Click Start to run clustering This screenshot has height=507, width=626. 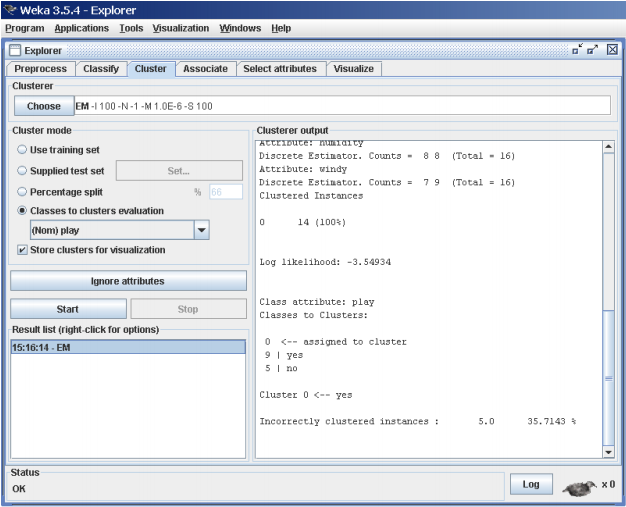click(68, 309)
